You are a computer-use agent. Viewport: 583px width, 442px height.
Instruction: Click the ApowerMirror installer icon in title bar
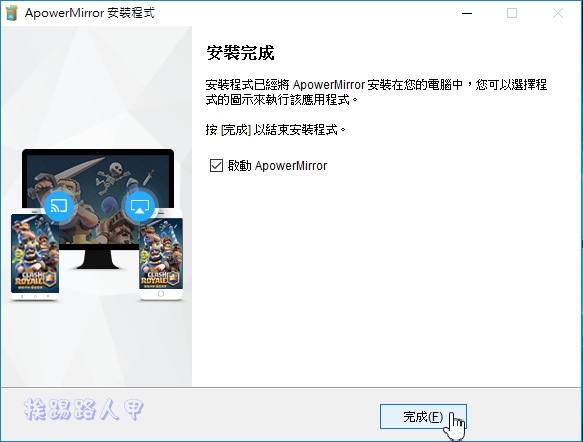click(x=12, y=13)
